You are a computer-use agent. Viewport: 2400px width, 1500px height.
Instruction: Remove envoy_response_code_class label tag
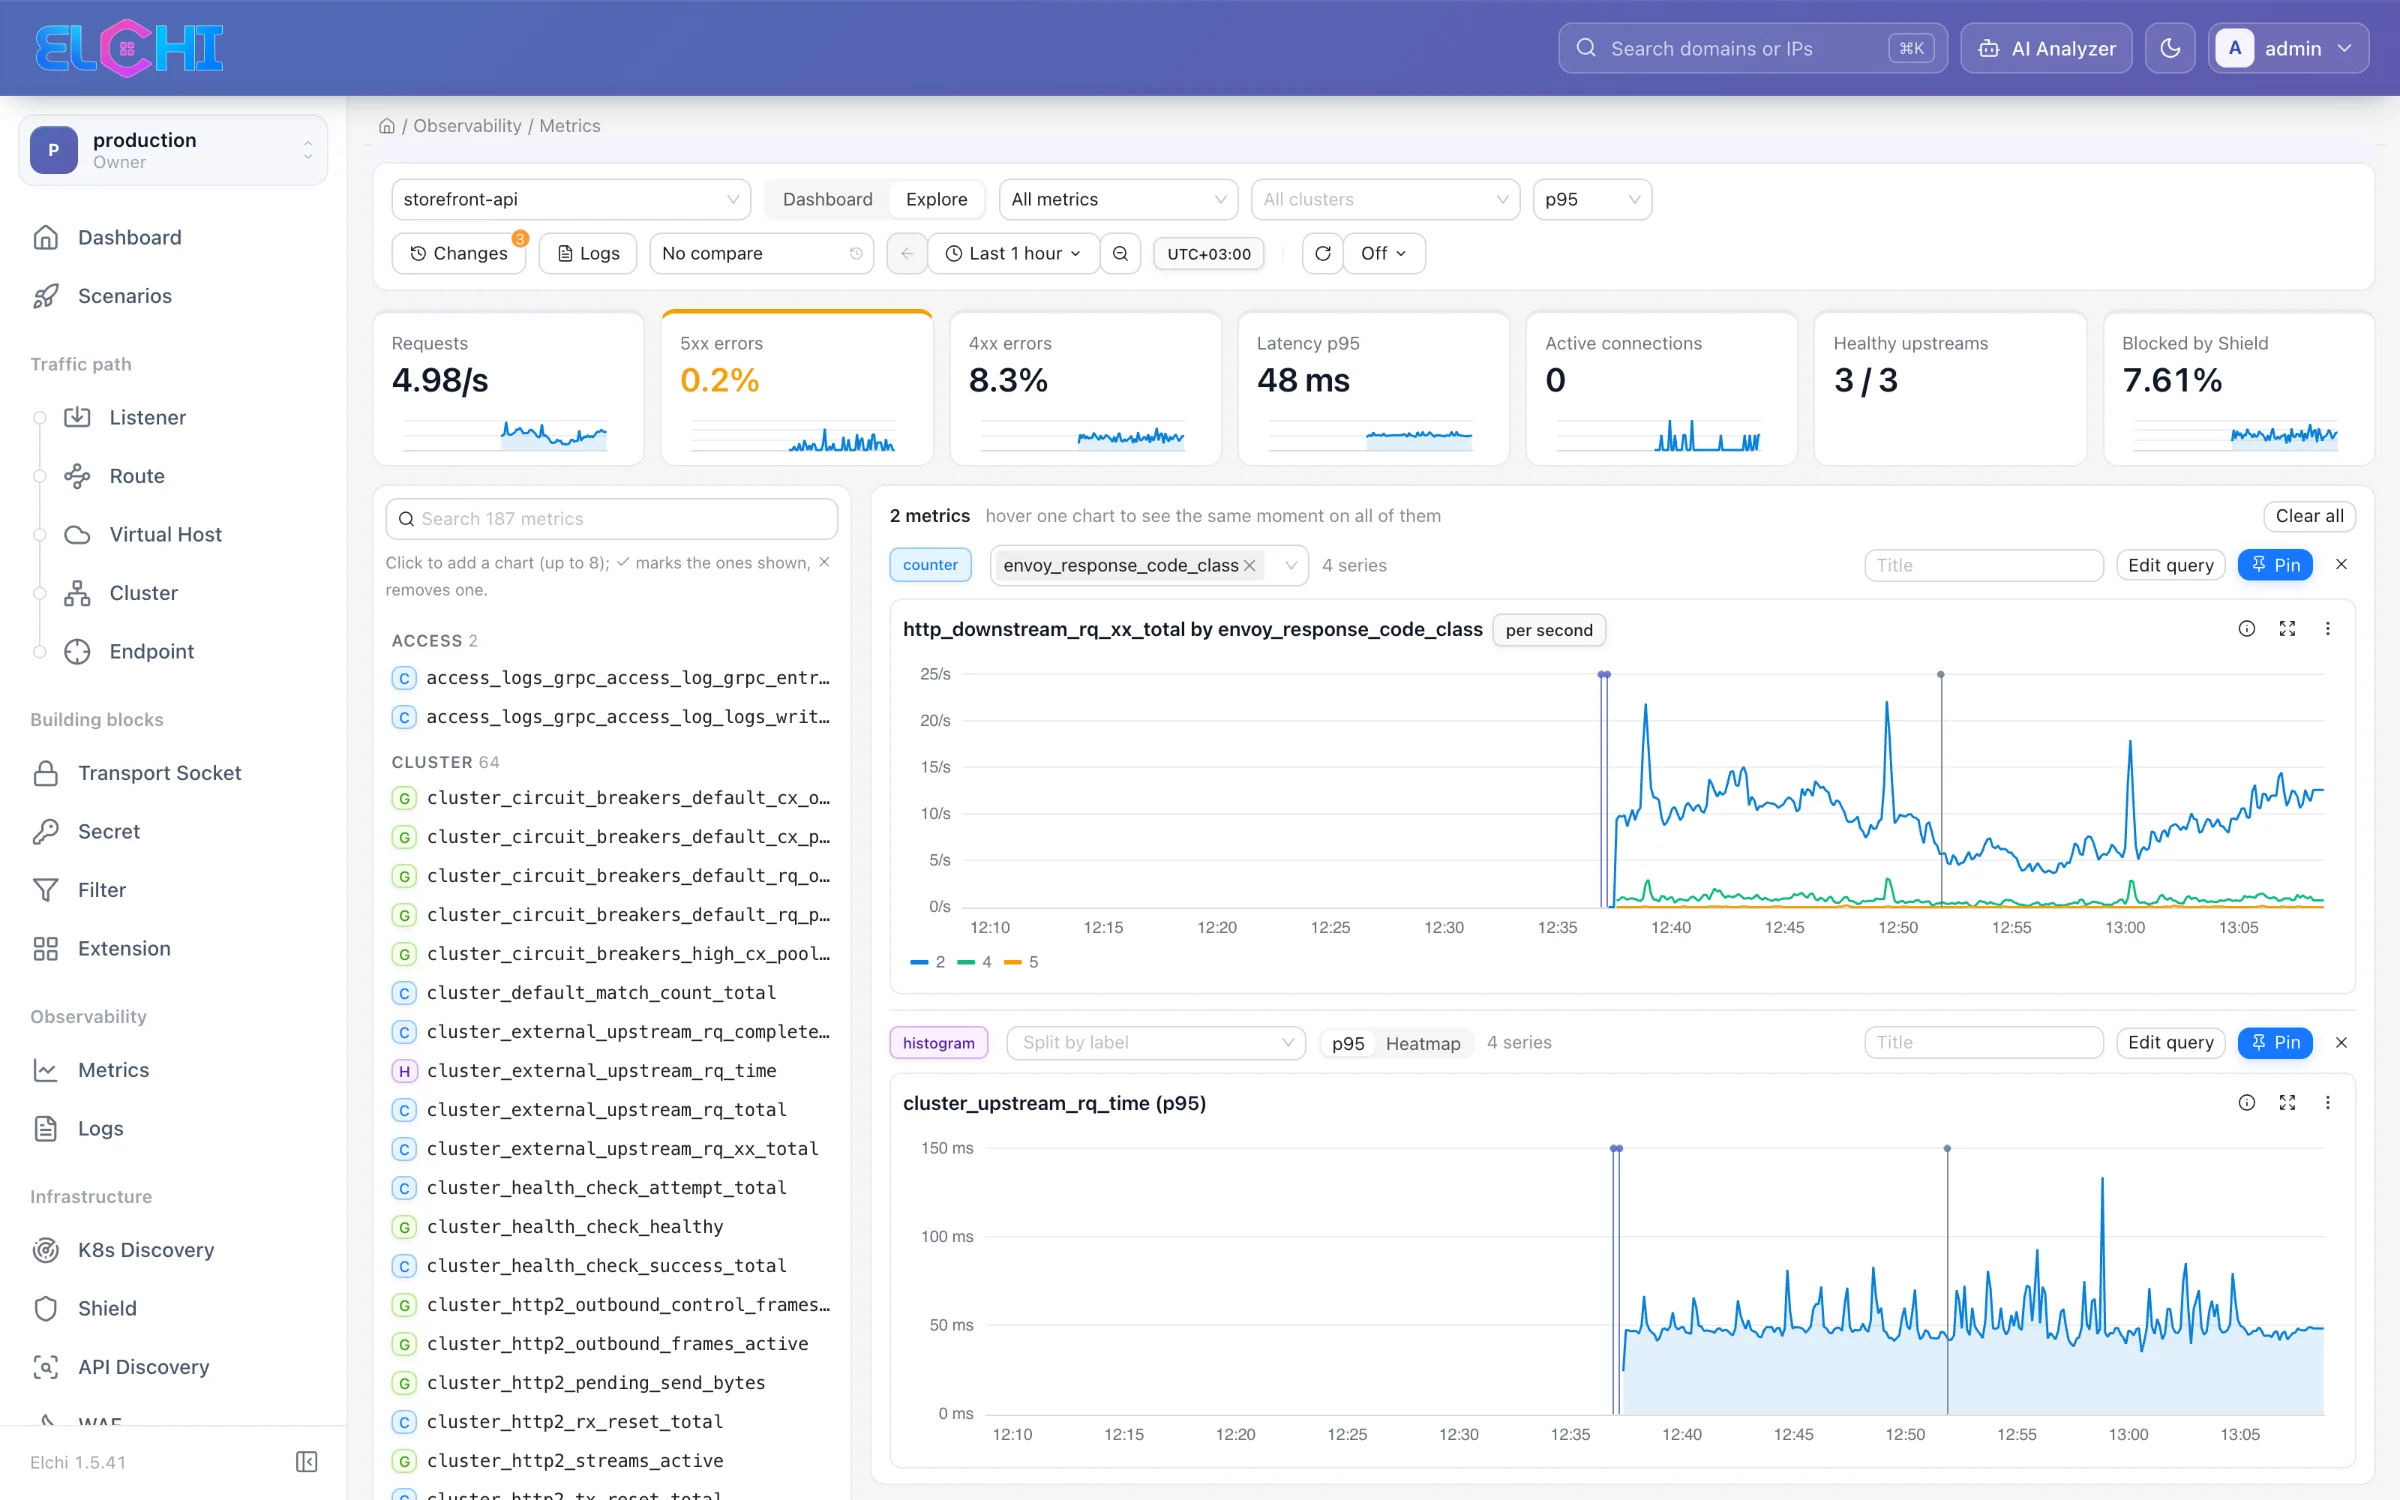click(1249, 565)
